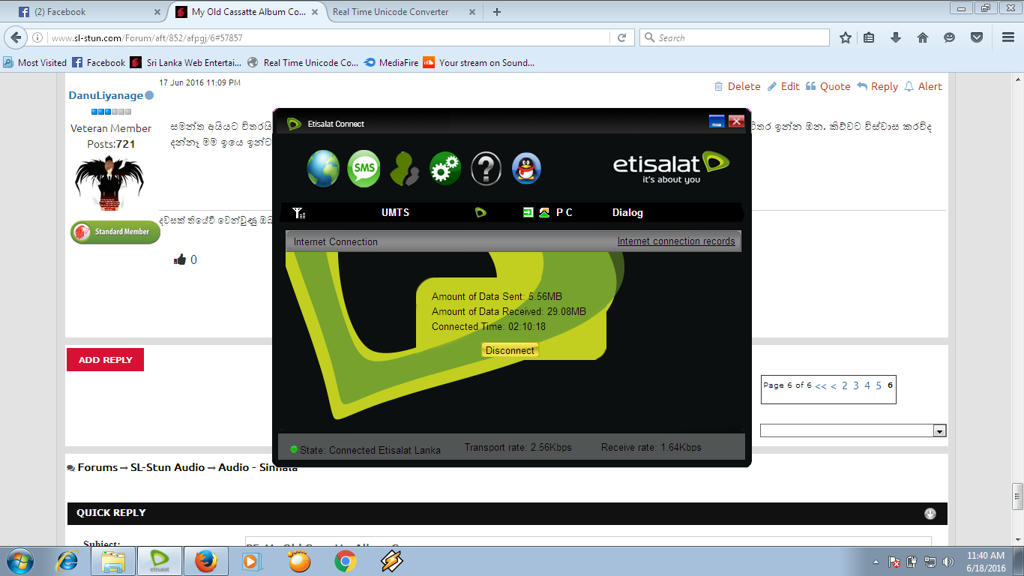The width and height of the screenshot is (1024, 576).
Task: Open DanuLiyanage's profile link
Action: 106,95
